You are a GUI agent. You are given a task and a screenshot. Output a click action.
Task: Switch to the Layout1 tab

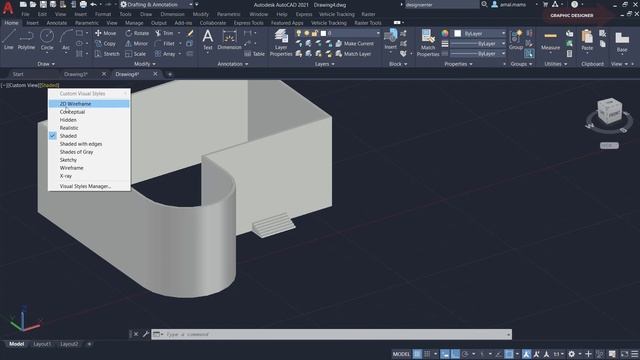42,344
